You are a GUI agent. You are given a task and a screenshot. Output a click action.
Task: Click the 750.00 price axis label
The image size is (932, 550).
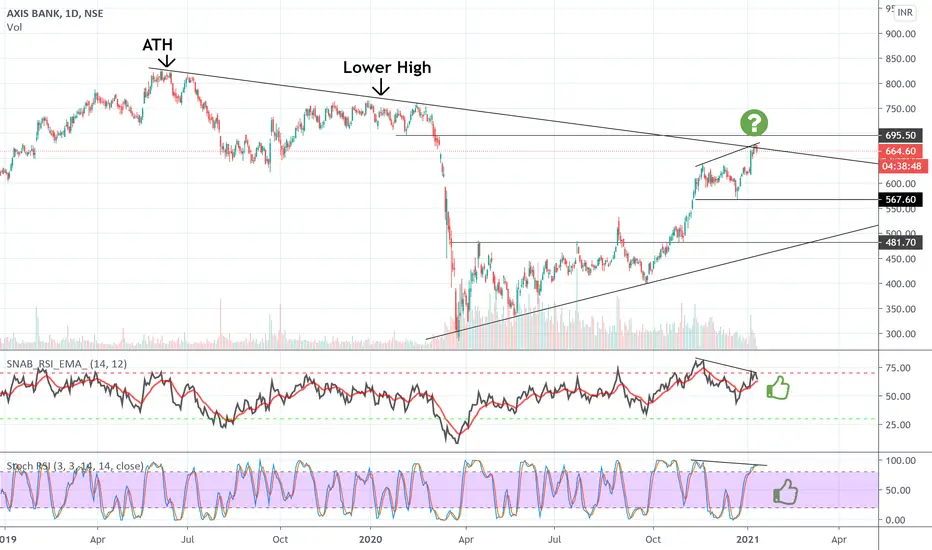click(900, 109)
